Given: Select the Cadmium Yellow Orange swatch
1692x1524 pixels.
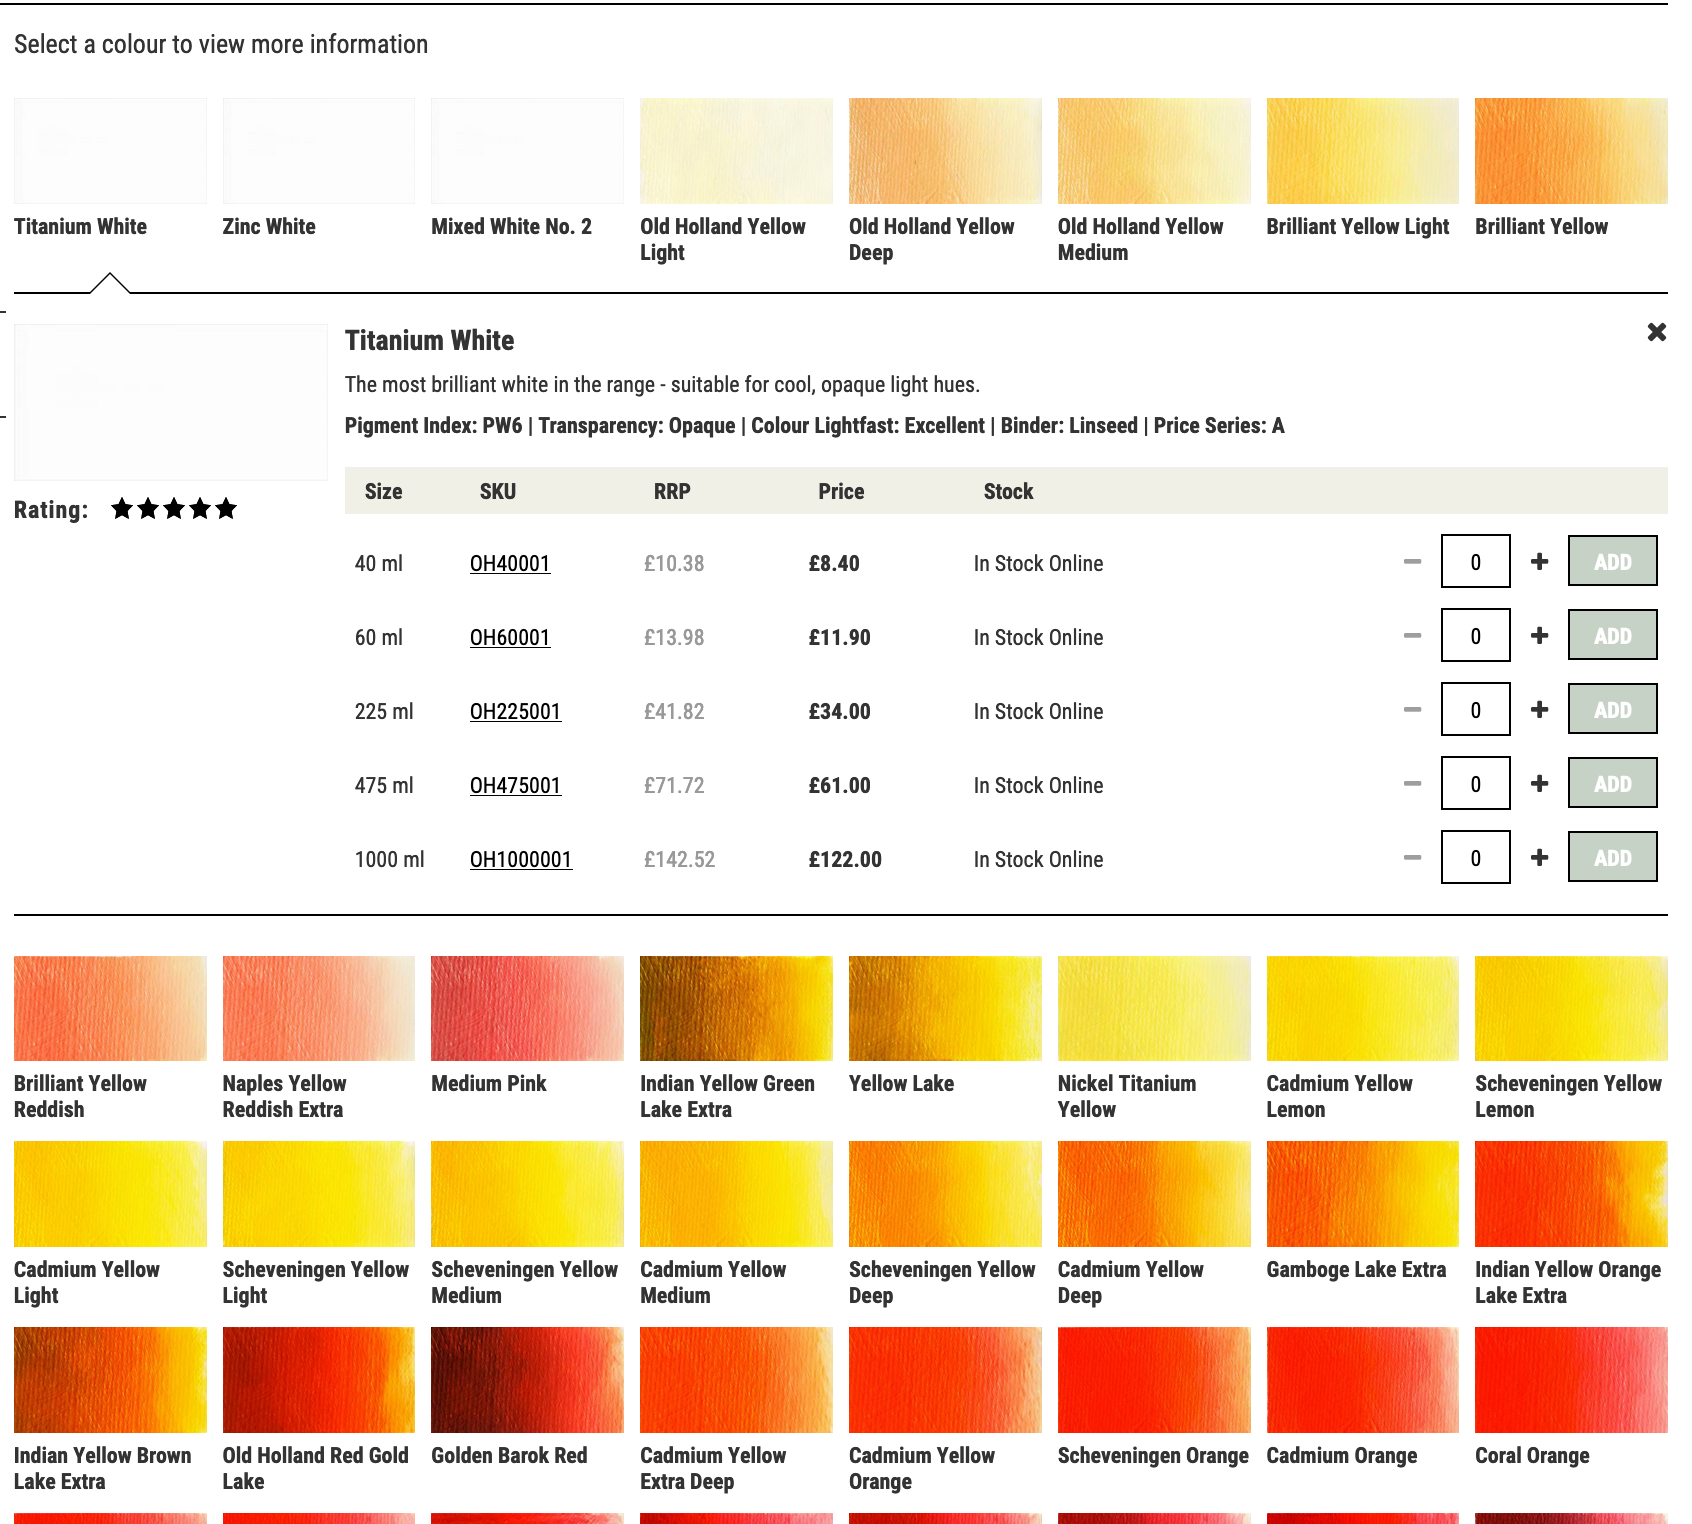Looking at the screenshot, I should [945, 1380].
